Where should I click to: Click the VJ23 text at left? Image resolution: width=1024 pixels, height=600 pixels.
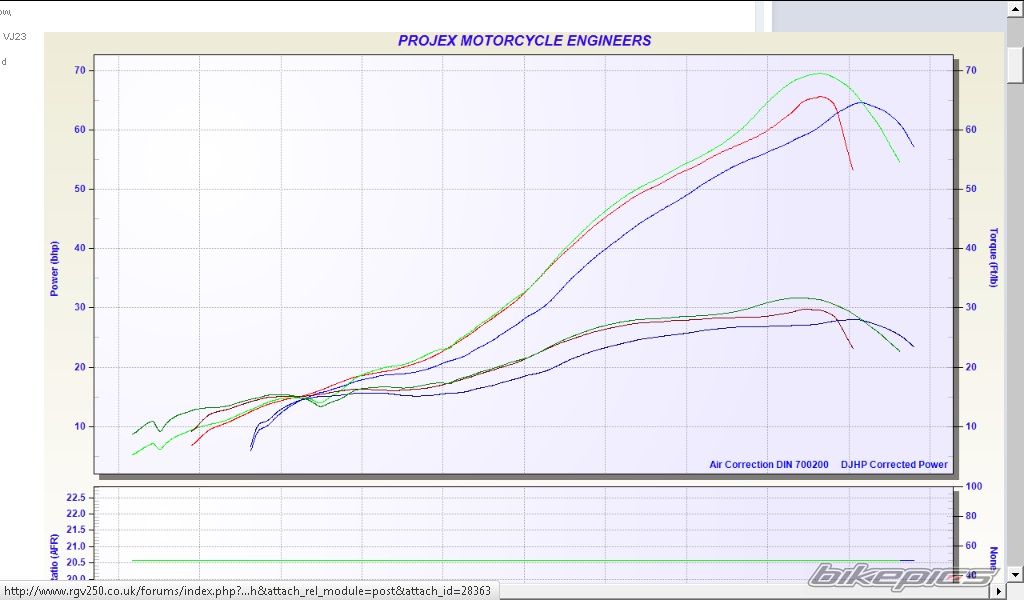15,37
